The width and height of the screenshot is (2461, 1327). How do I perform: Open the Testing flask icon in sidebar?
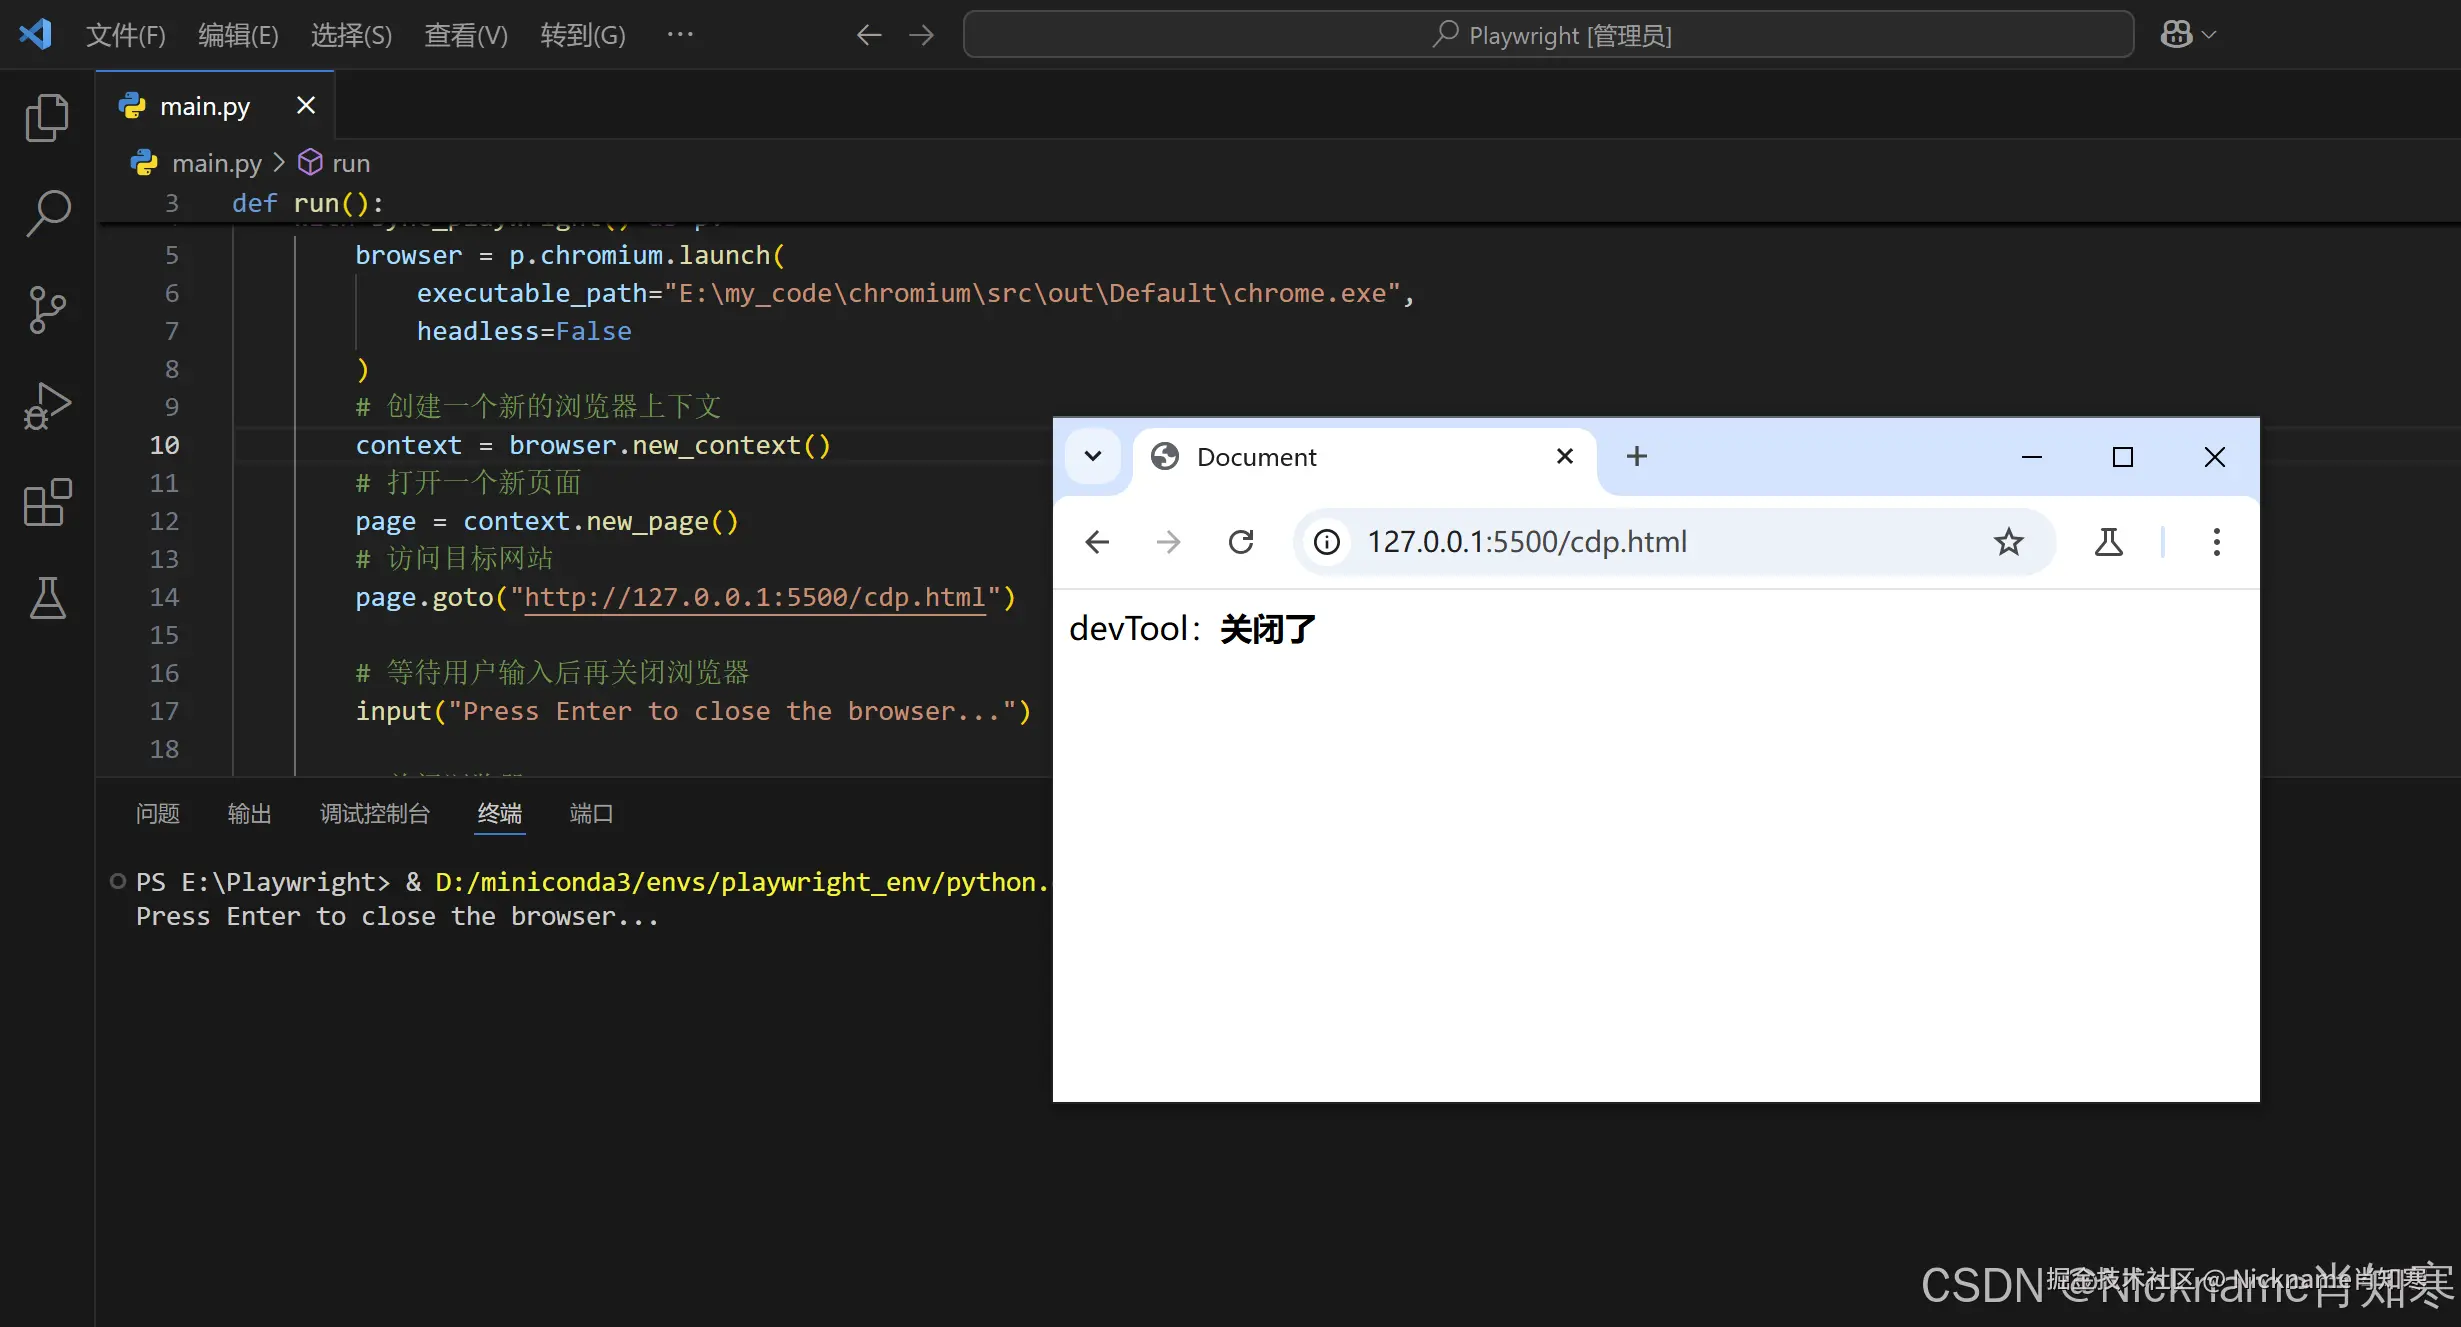47,598
